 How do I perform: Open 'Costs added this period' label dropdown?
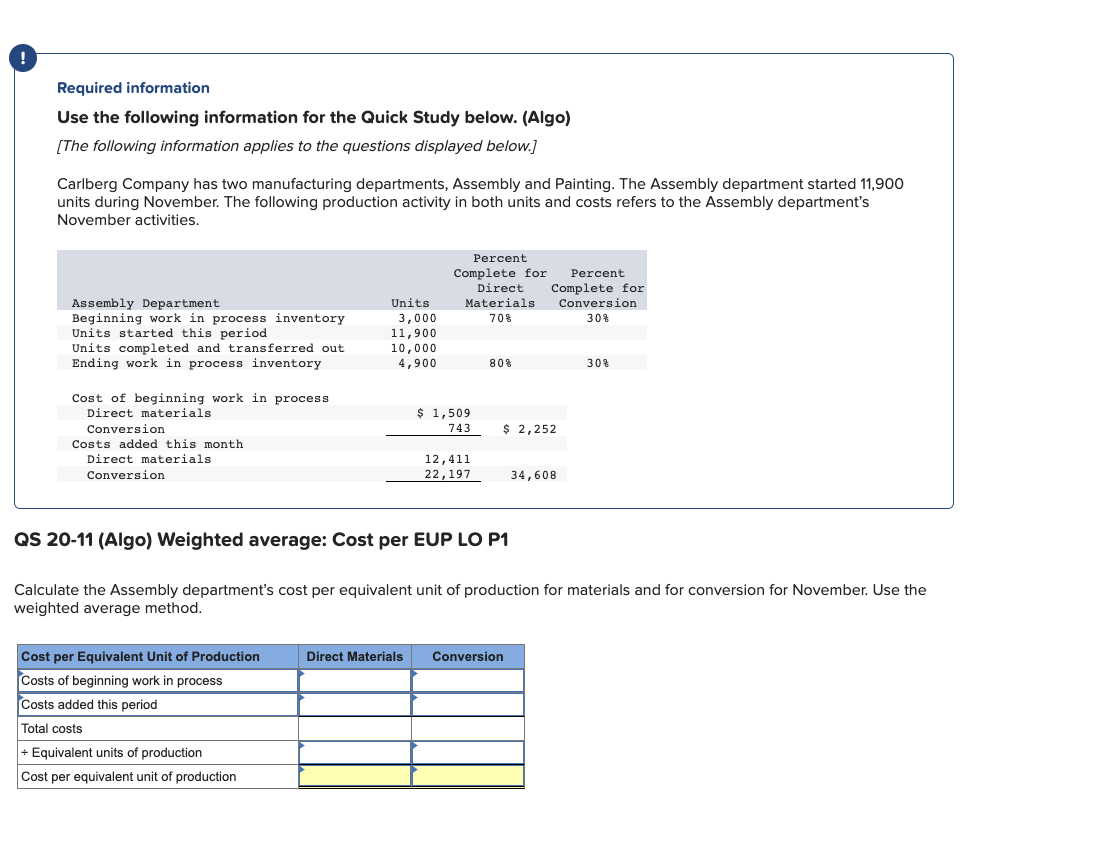158,705
